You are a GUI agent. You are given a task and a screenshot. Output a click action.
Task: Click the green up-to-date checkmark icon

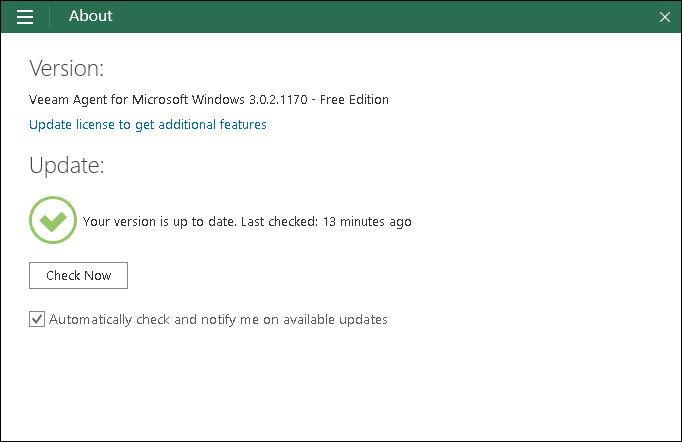point(53,220)
